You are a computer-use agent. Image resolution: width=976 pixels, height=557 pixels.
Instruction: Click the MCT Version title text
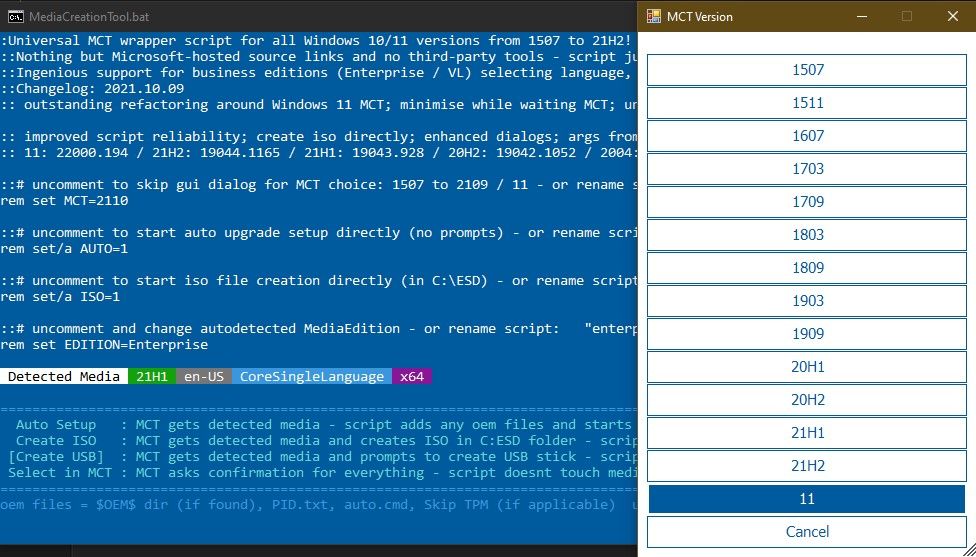700,17
